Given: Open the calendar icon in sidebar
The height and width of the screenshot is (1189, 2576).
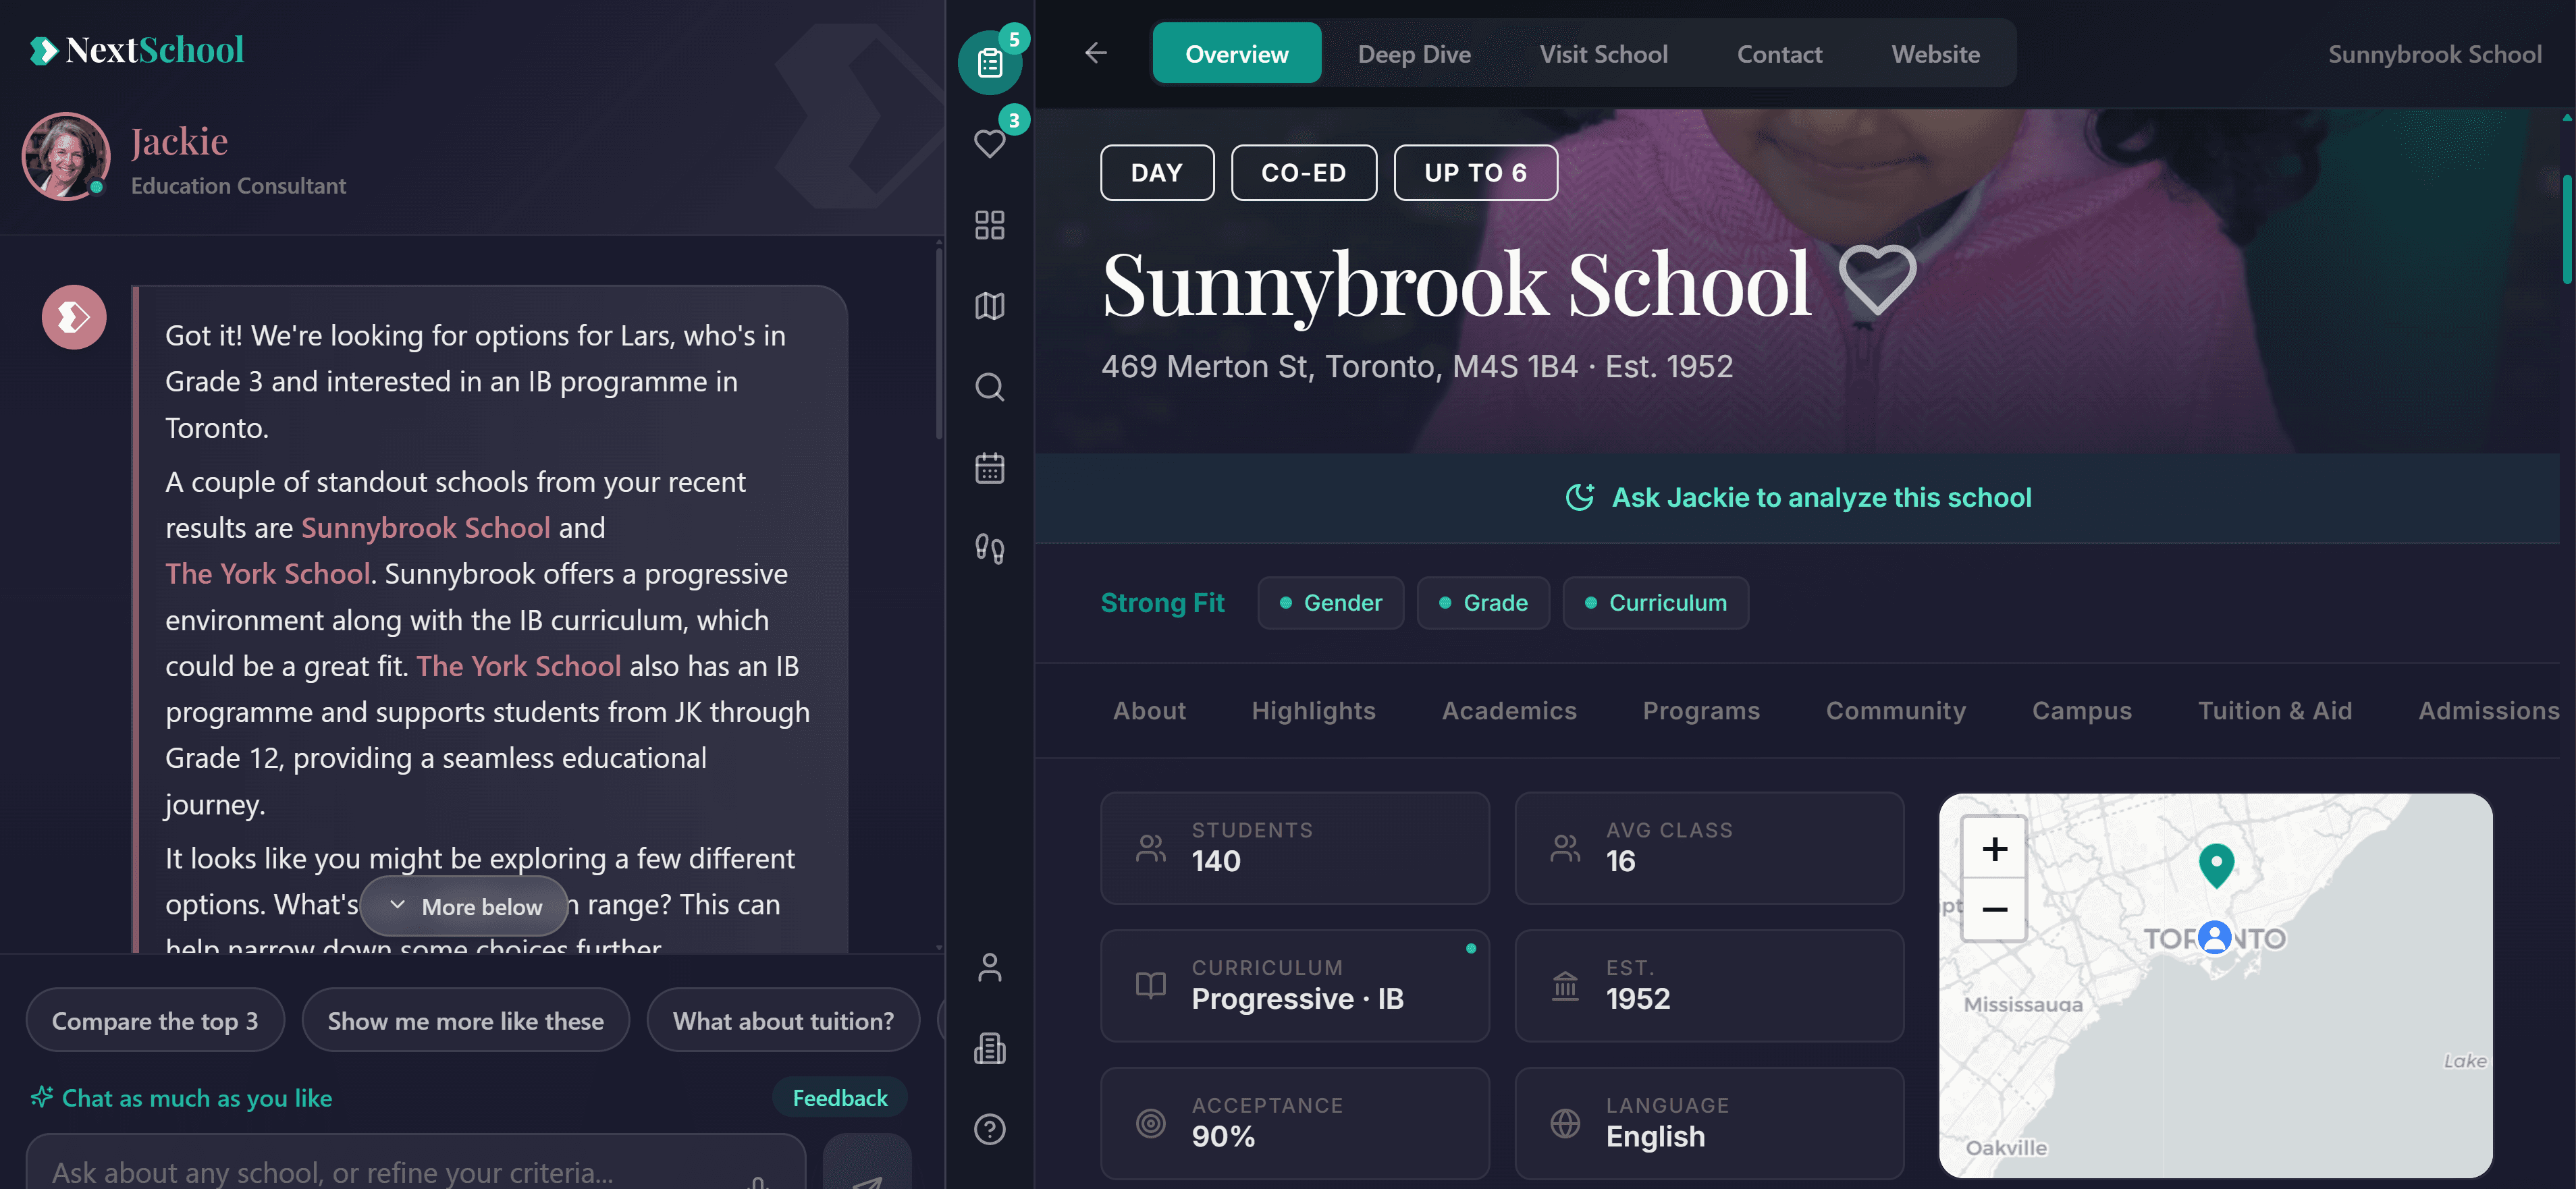Looking at the screenshot, I should click(x=989, y=468).
